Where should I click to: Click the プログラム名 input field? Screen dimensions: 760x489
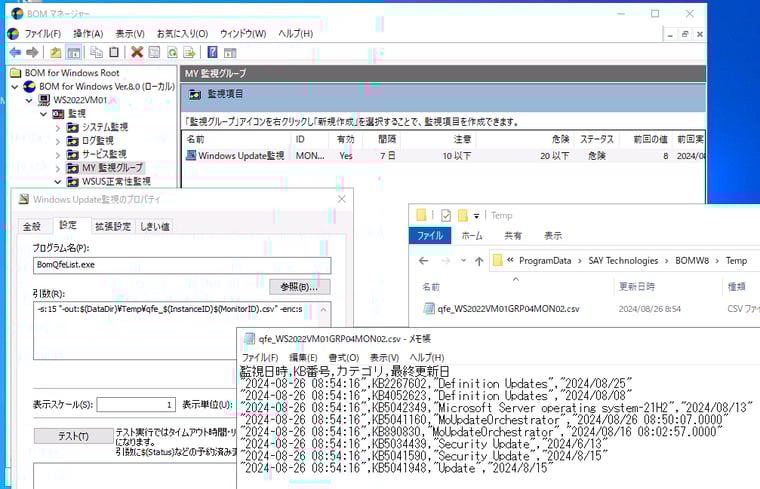click(x=181, y=265)
